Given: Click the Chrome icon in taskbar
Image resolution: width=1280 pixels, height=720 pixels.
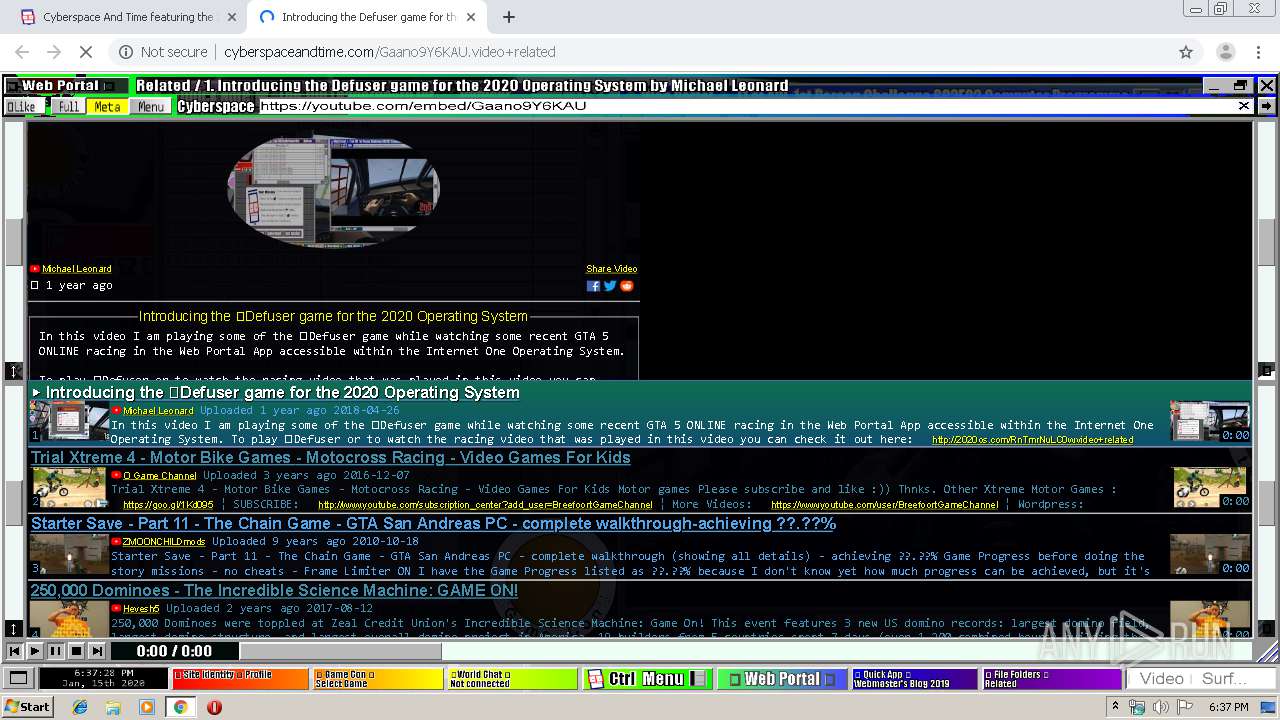Looking at the screenshot, I should [180, 707].
